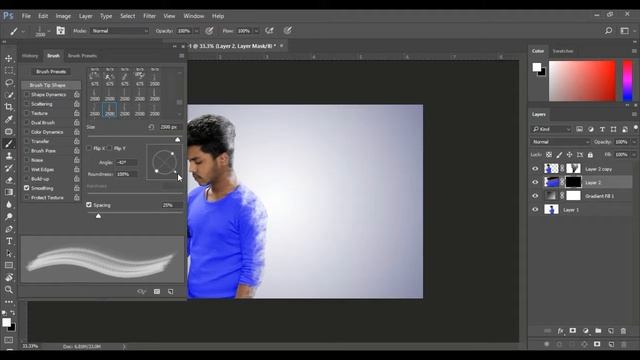Screen dimensions: 640x360
Task: Select the Eyedropper tool
Action: (x=9, y=119)
